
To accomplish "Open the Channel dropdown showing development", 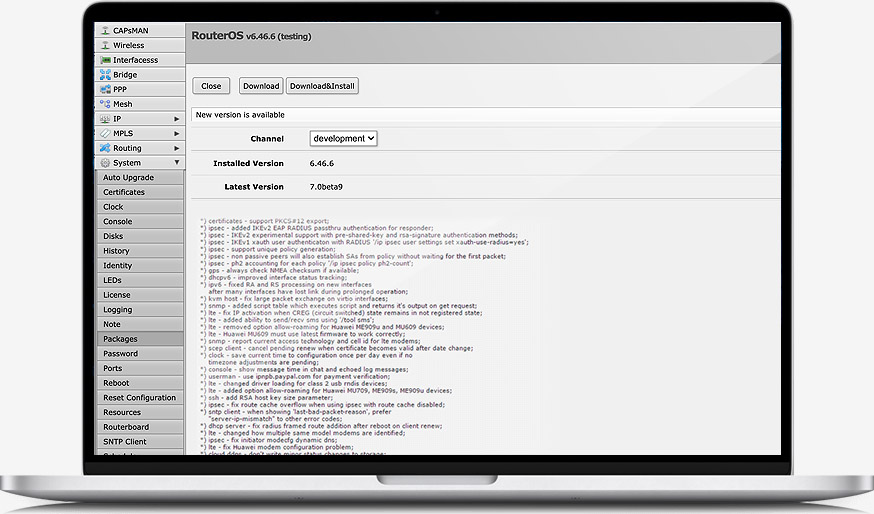I will [343, 138].
